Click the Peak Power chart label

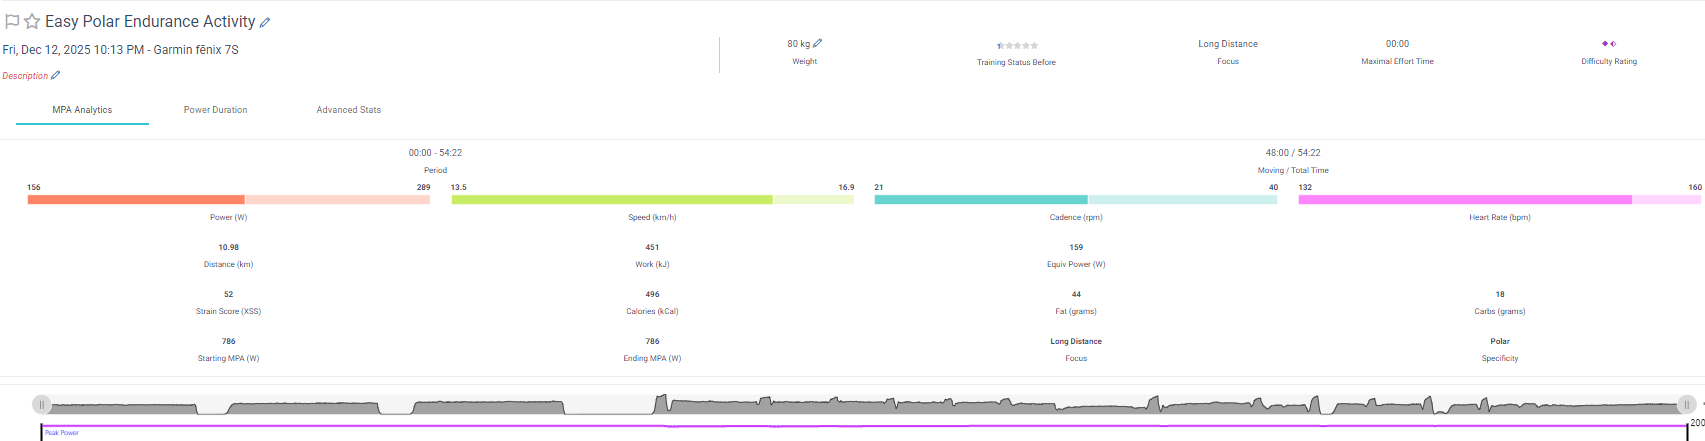[62, 433]
